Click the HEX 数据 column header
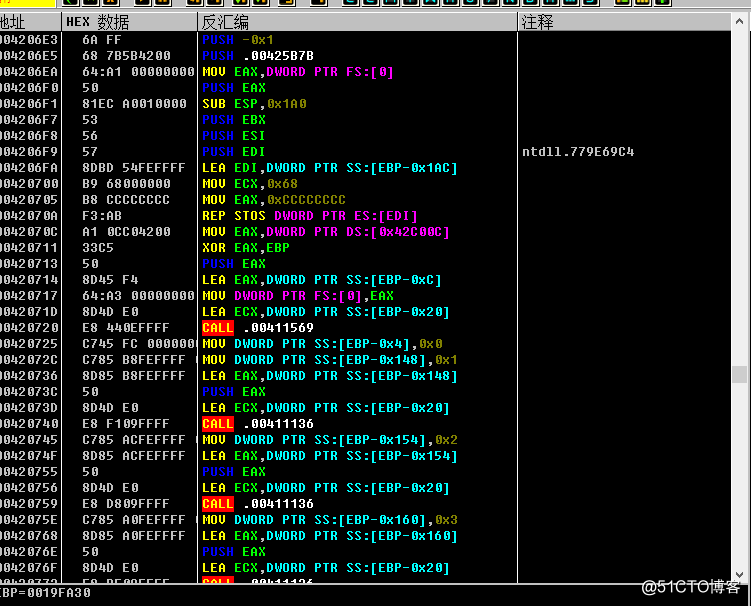The width and height of the screenshot is (751, 606). pos(129,22)
